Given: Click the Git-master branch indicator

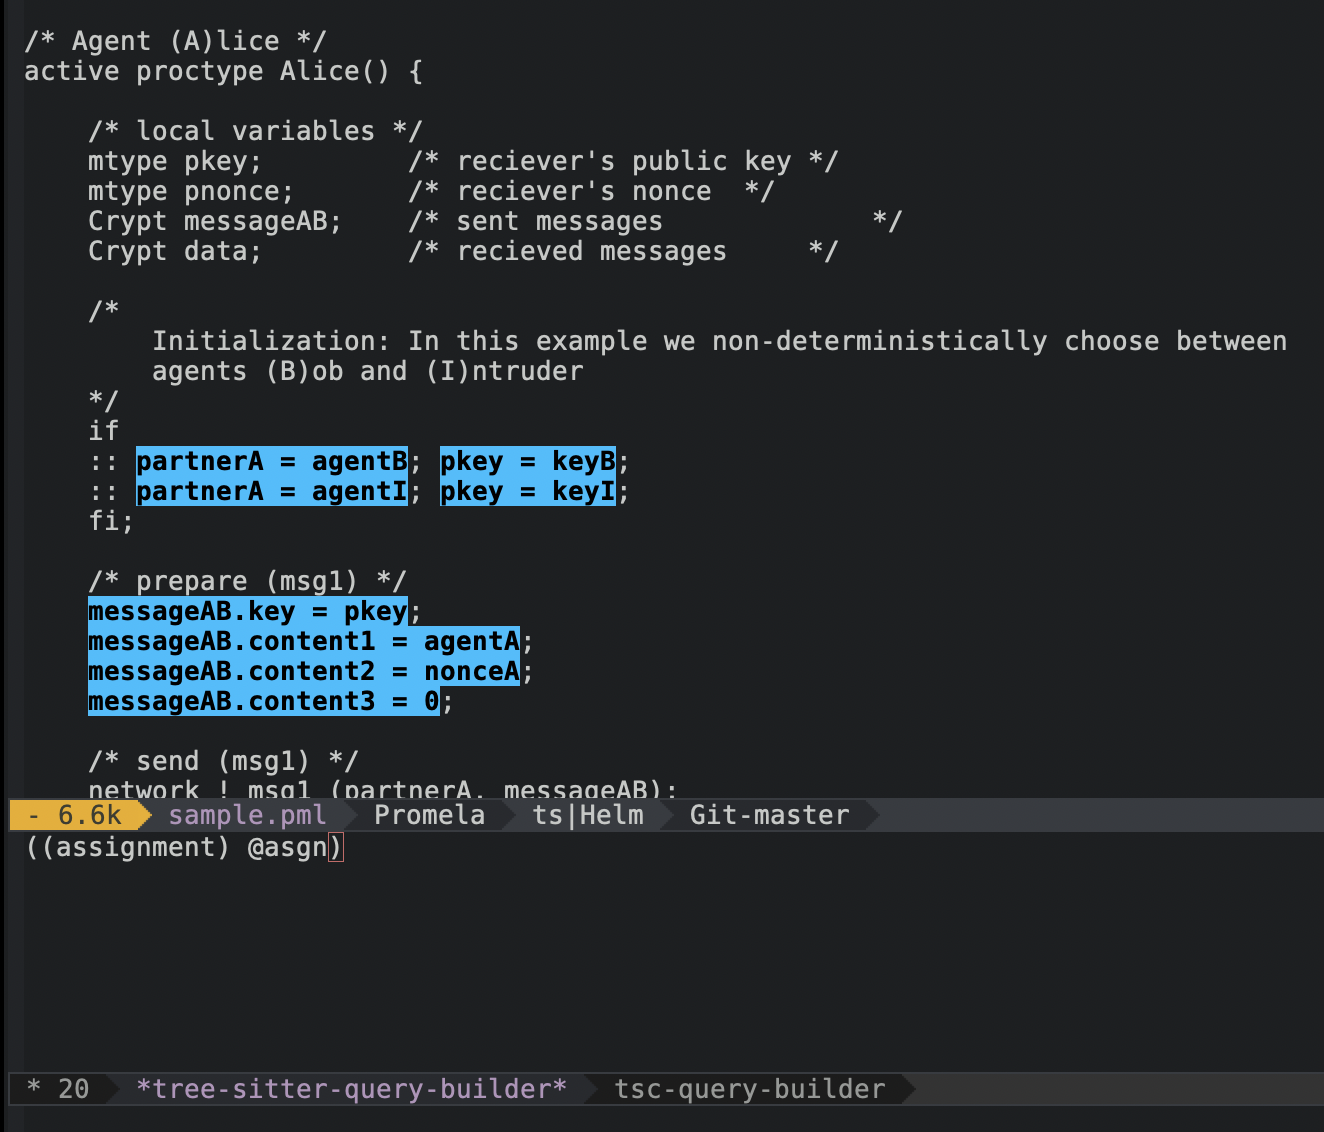Looking at the screenshot, I should pos(769,815).
